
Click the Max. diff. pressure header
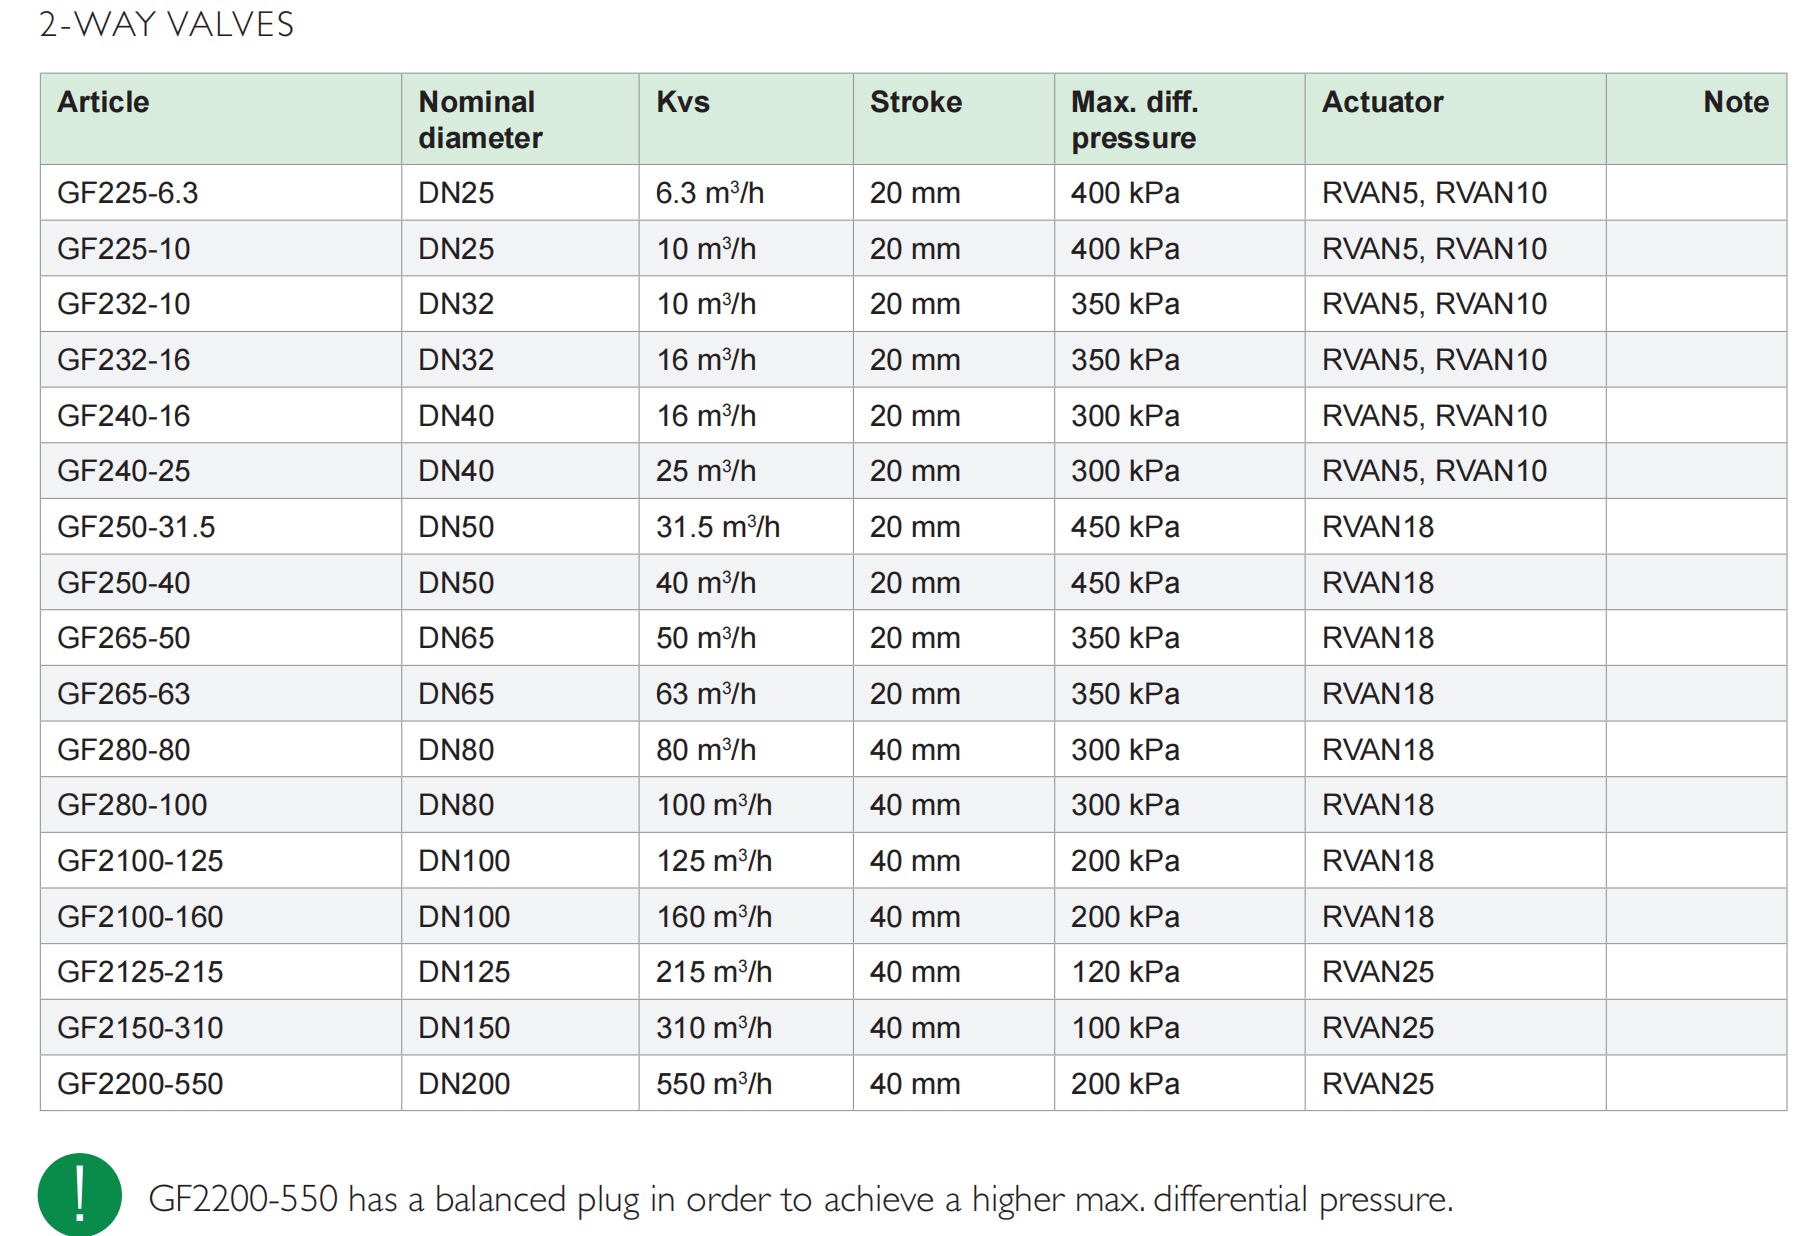pyautogui.click(x=1134, y=120)
